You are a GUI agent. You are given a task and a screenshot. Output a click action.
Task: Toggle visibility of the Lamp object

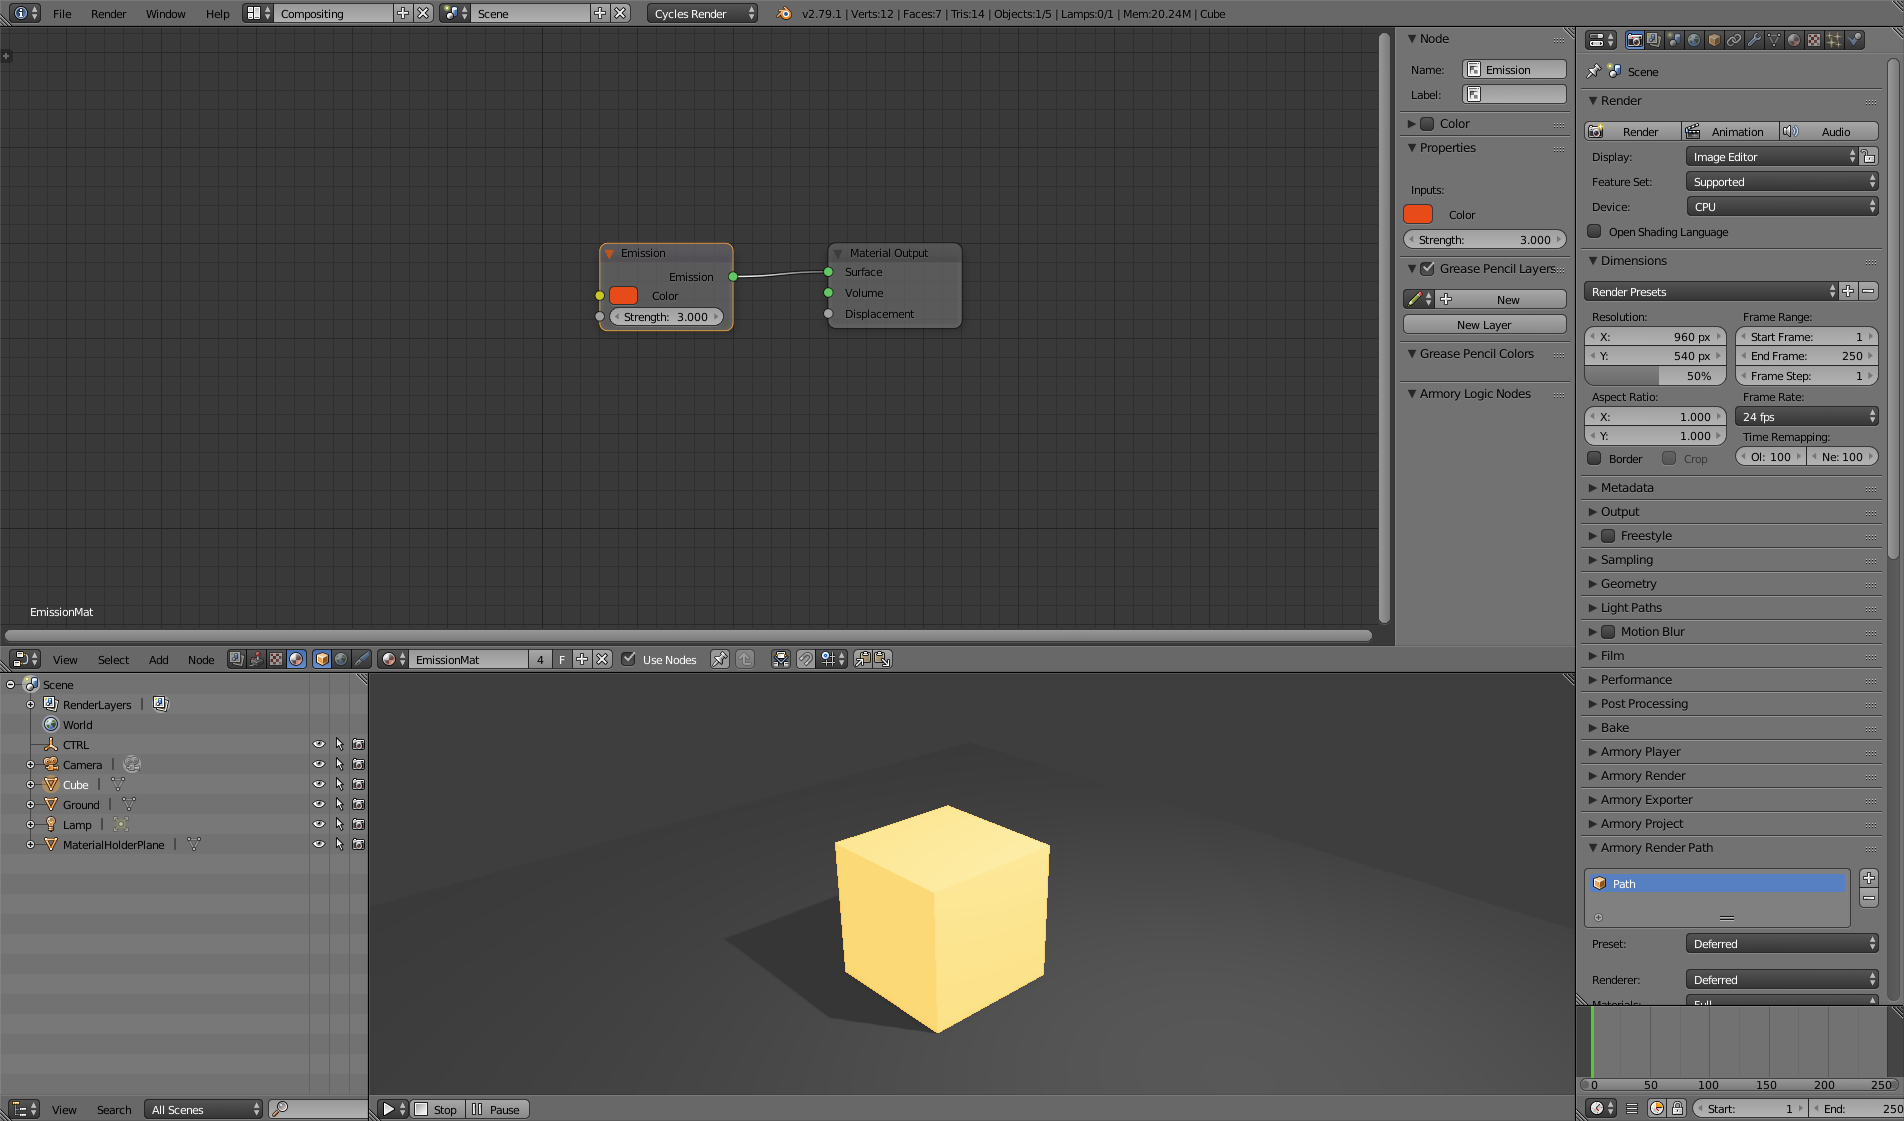[319, 824]
